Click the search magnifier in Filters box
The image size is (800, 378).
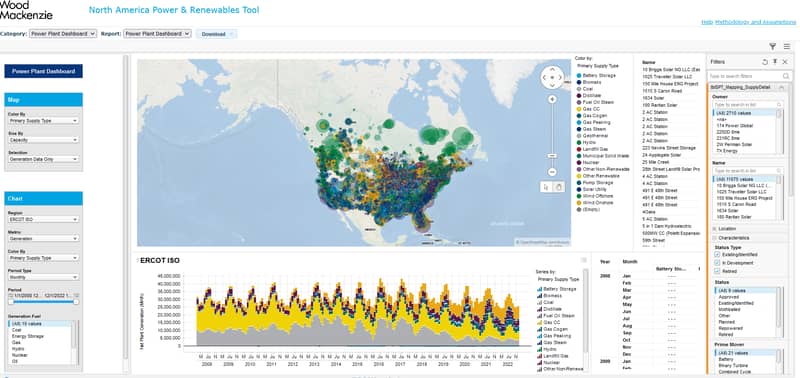[x=786, y=76]
